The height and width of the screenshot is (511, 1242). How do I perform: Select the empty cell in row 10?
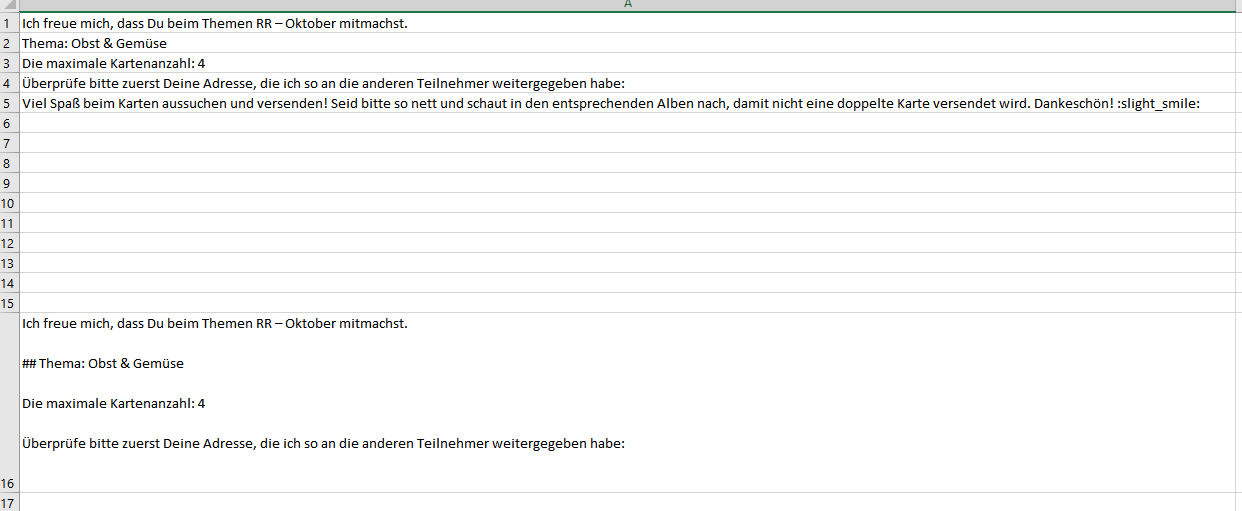click(x=630, y=203)
